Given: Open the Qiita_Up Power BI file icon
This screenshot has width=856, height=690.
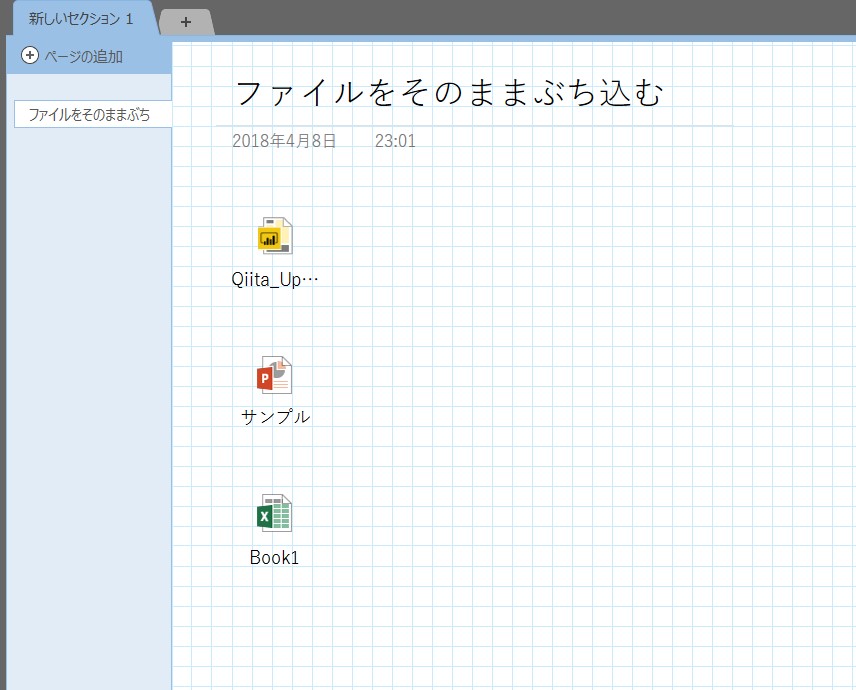Looking at the screenshot, I should click(275, 236).
